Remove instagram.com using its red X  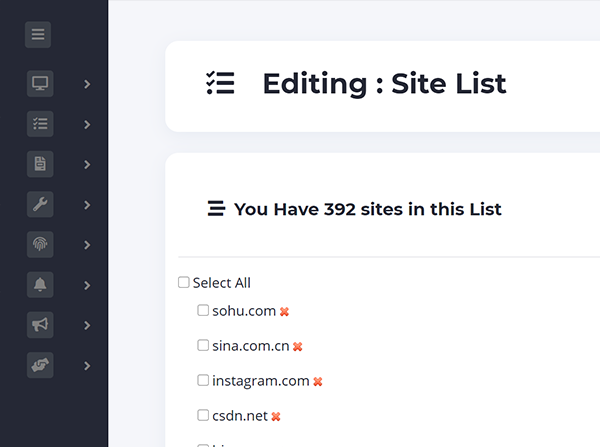(318, 382)
